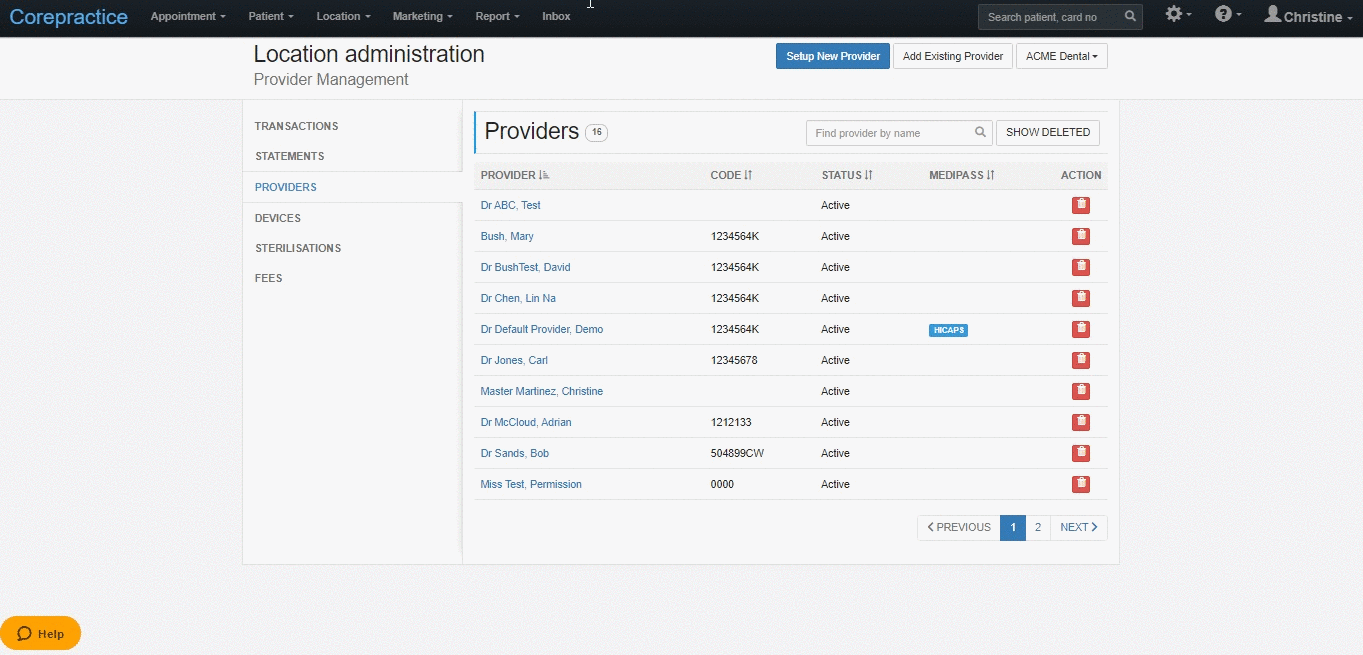The width and height of the screenshot is (1363, 655).
Task: Delete provider Dr ABC, Test
Action: point(1080,205)
